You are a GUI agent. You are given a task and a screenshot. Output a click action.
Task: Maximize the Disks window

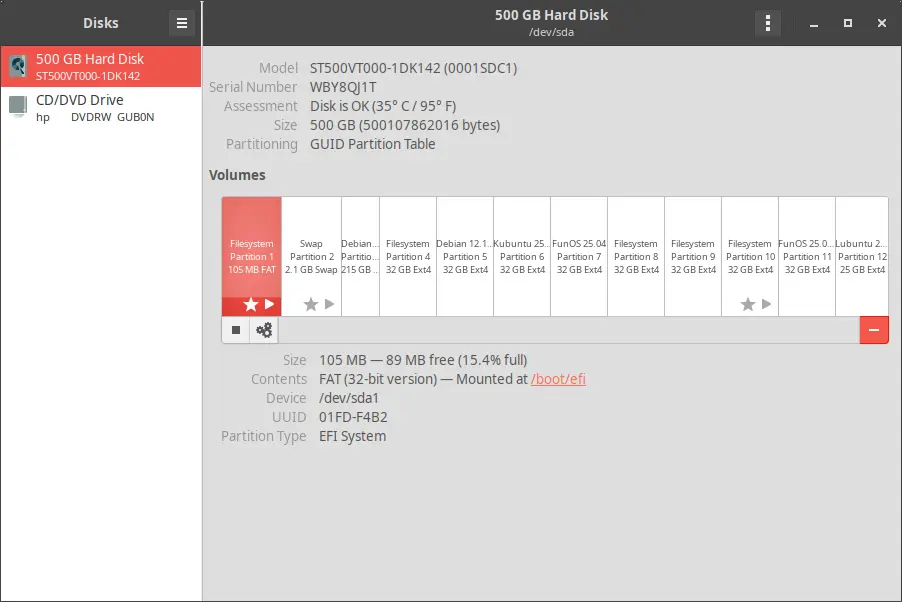pyautogui.click(x=847, y=23)
